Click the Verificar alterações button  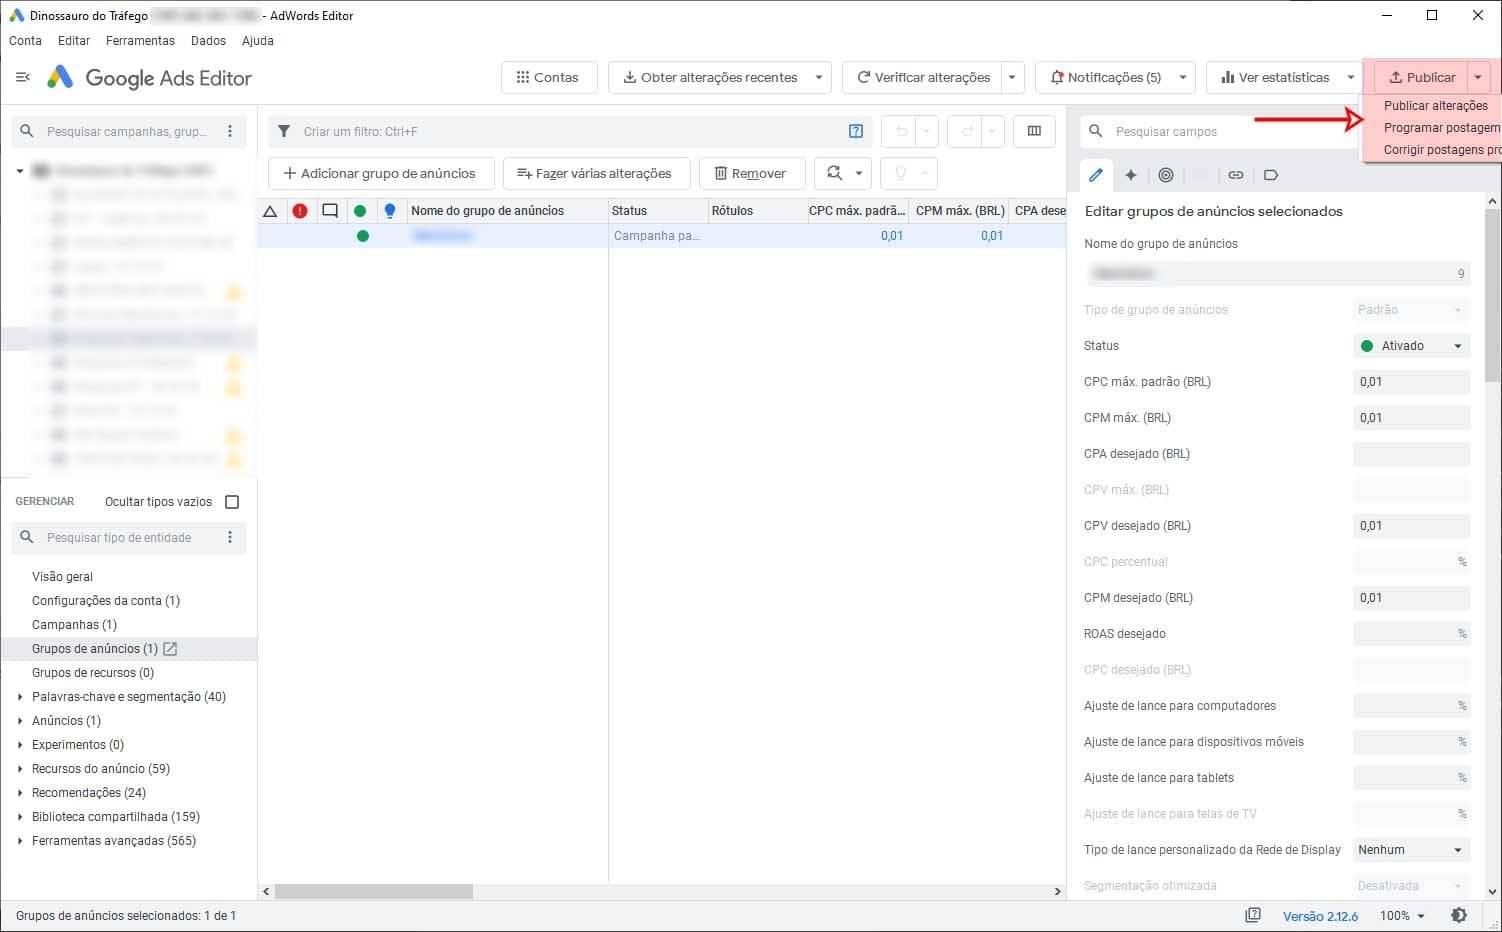(x=922, y=77)
